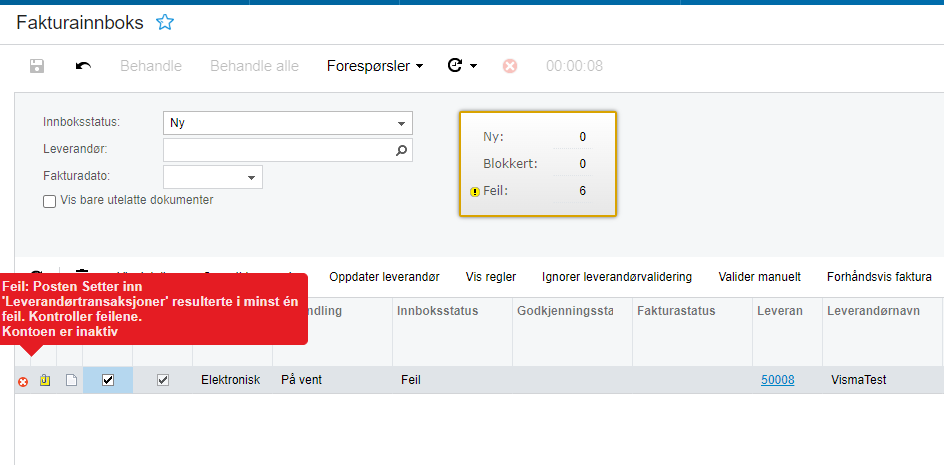Click the 'VismaTest' supplier name cell
The image size is (944, 465).
tap(882, 380)
